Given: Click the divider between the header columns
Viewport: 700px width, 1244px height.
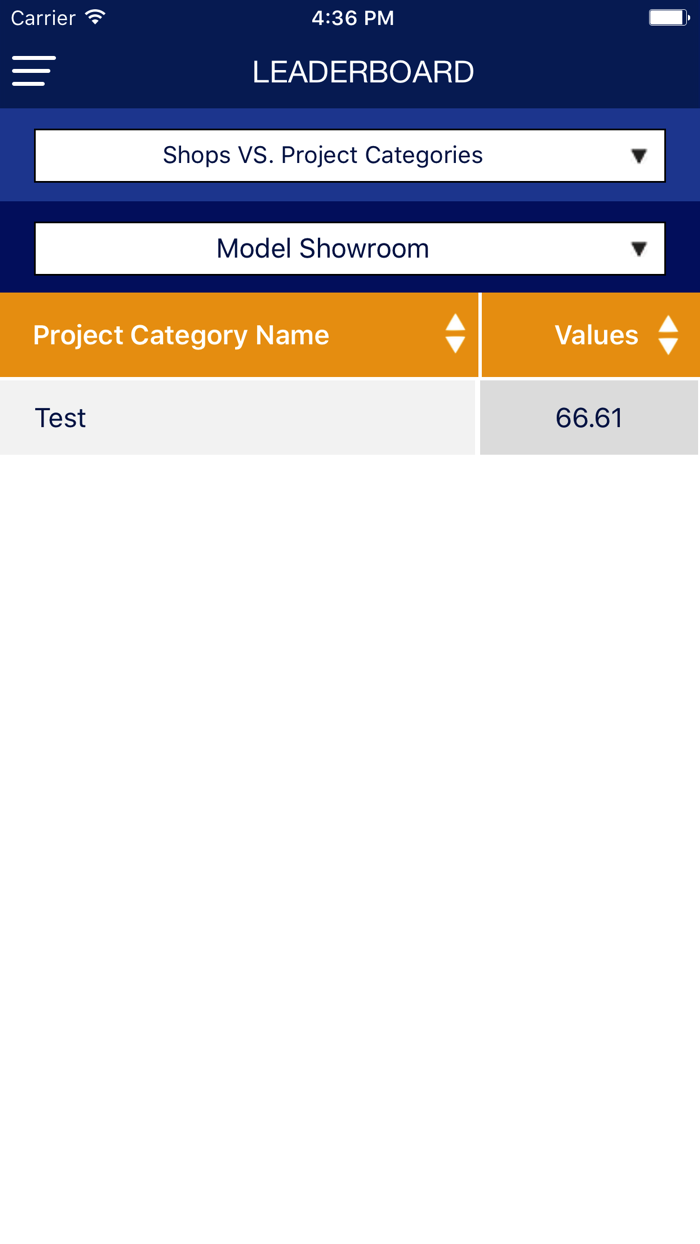Looking at the screenshot, I should (480, 335).
